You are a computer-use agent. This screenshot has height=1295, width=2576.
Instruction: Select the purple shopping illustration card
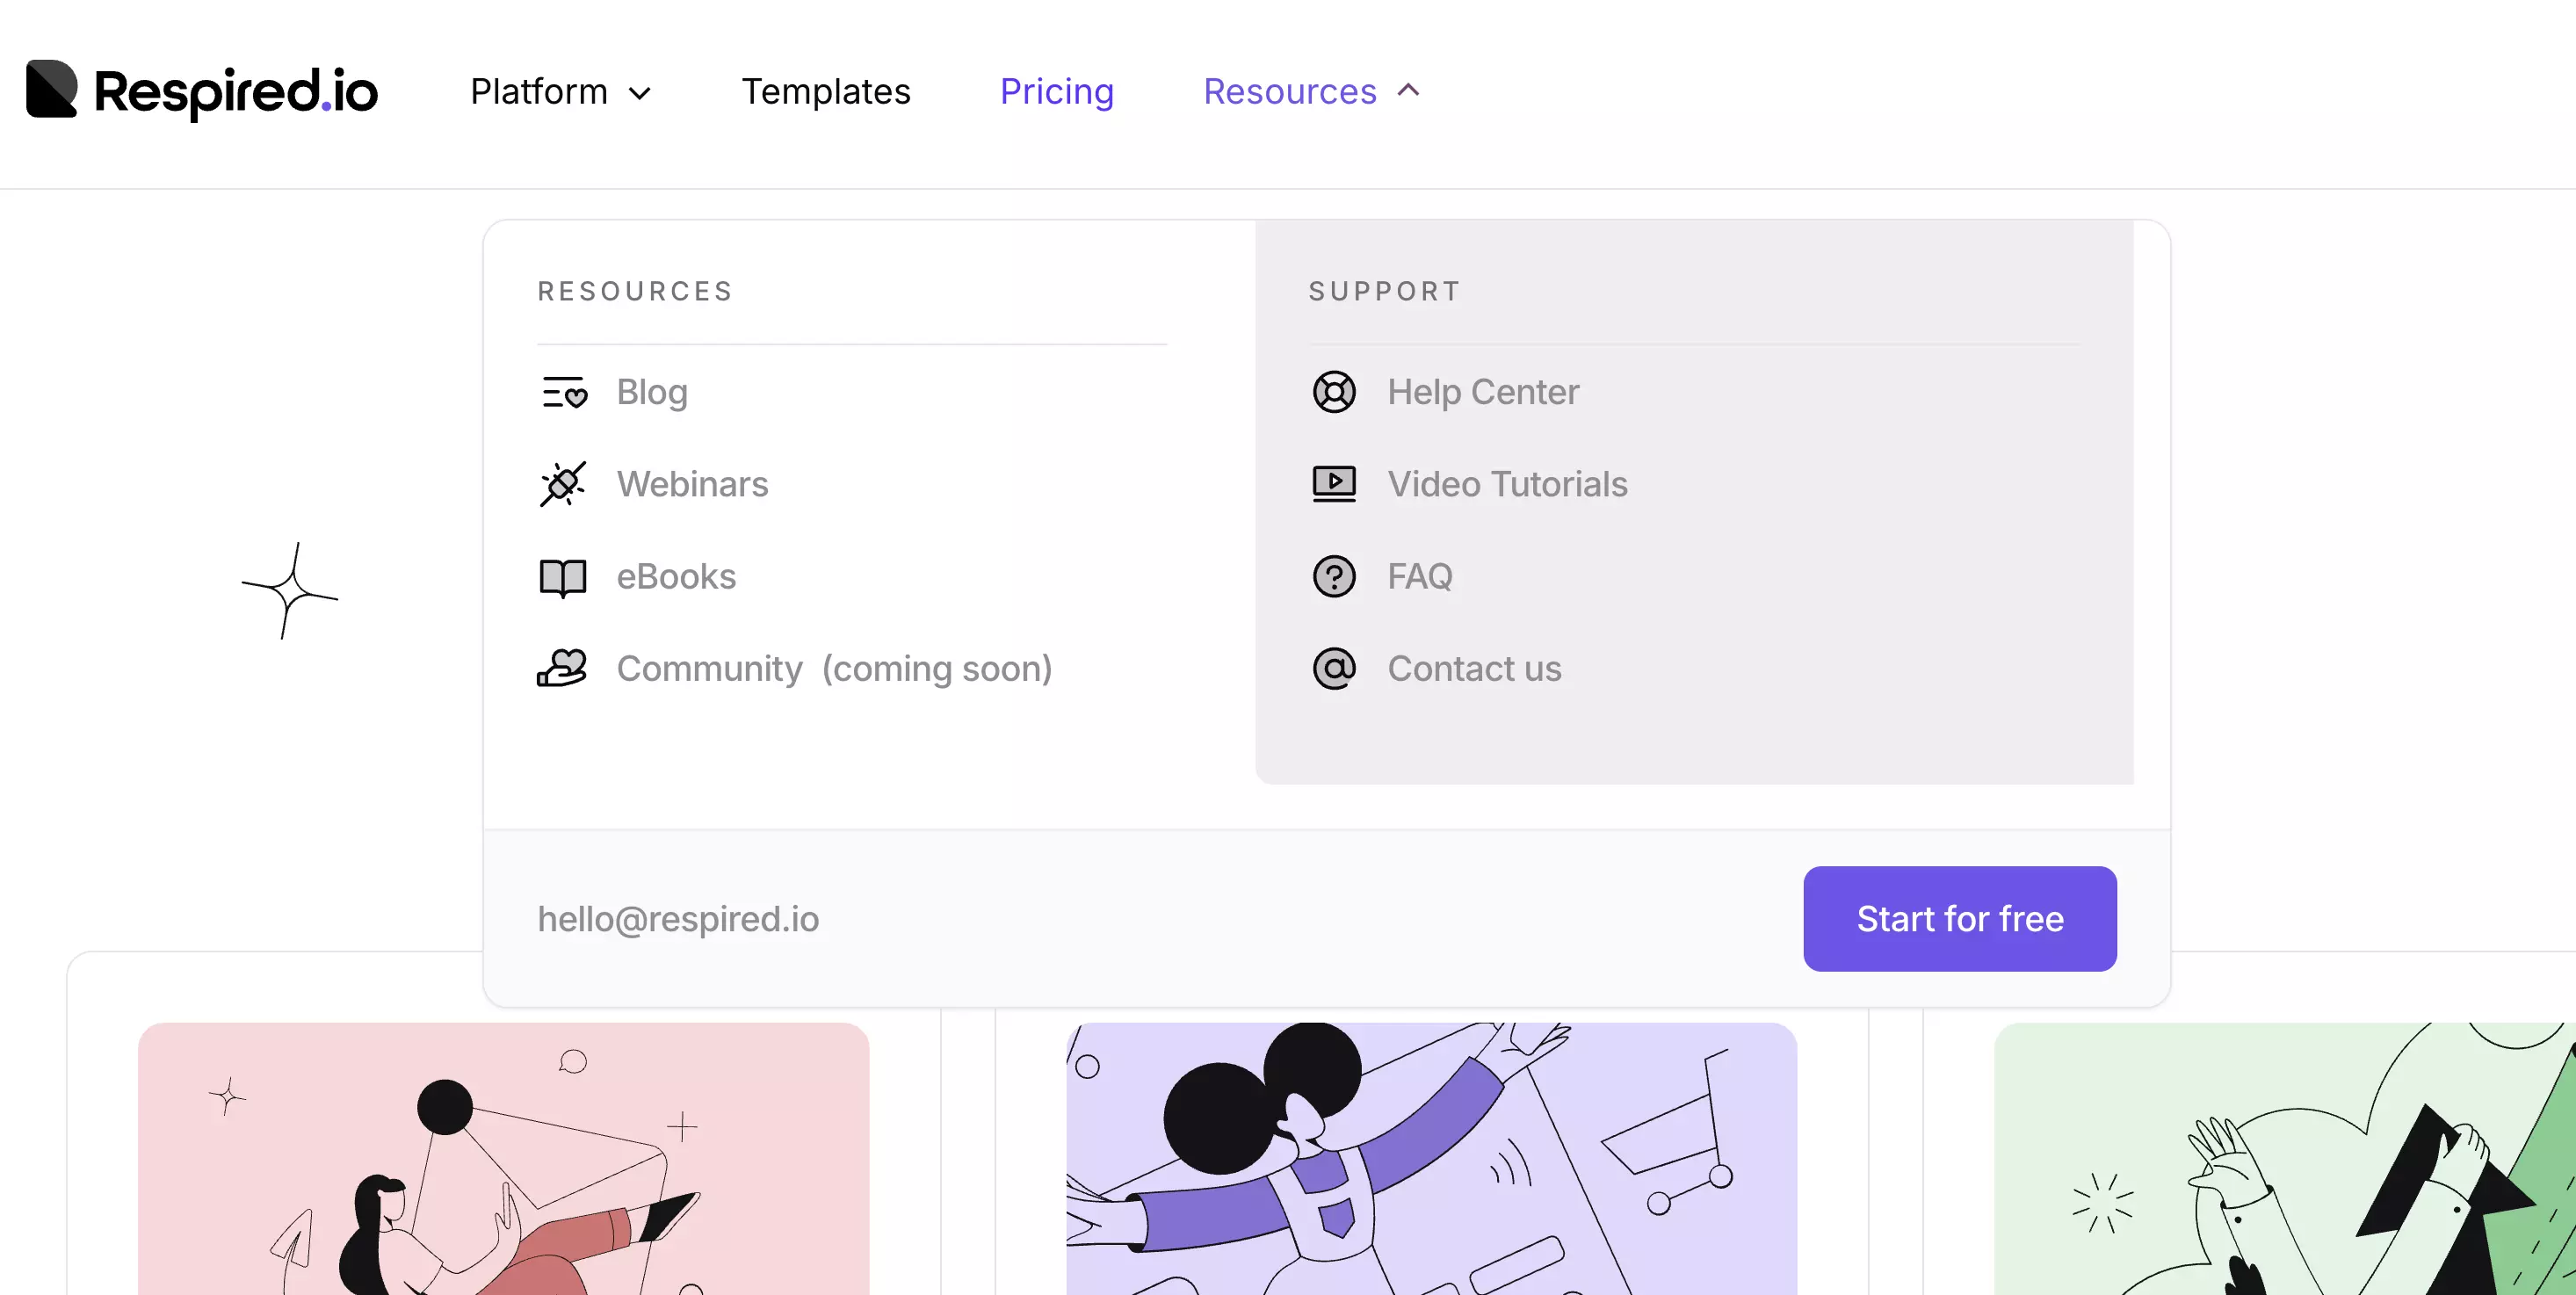1431,1158
